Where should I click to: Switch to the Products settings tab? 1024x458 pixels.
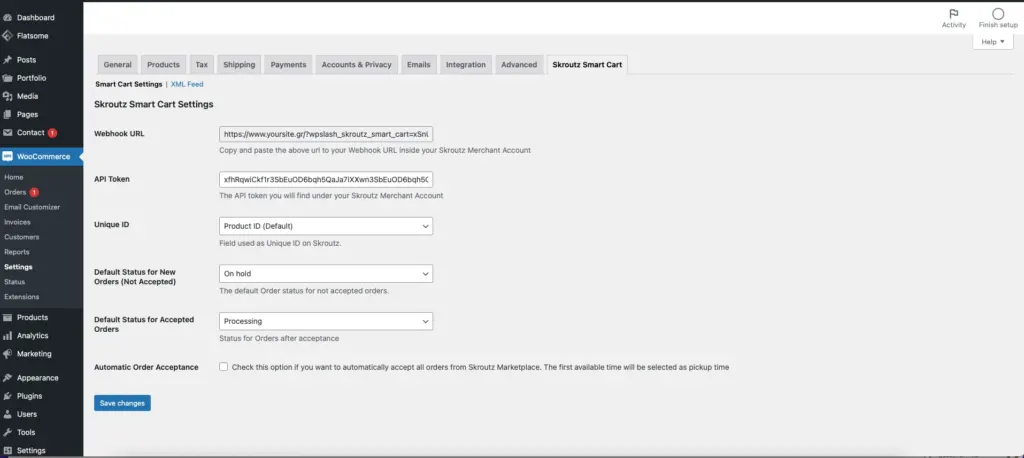[x=163, y=65]
